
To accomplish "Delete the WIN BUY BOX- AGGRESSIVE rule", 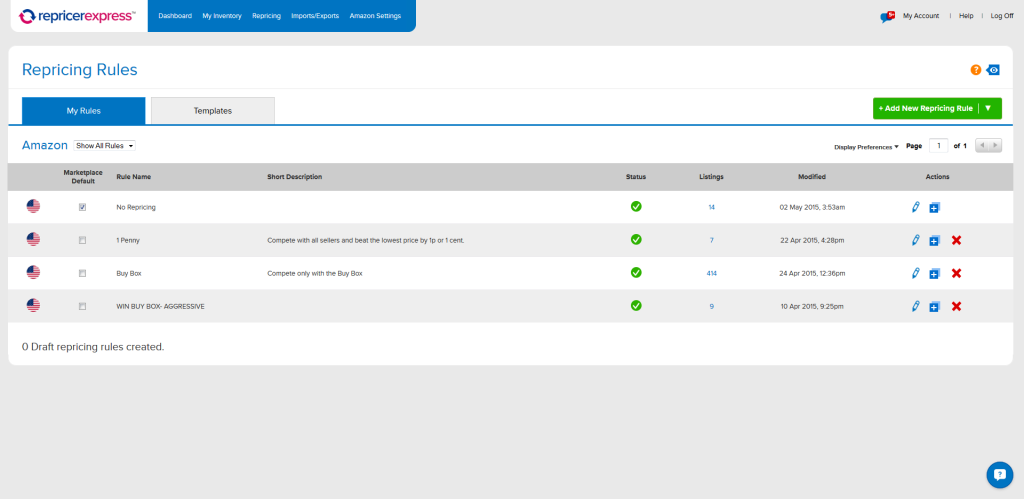I will 956,306.
